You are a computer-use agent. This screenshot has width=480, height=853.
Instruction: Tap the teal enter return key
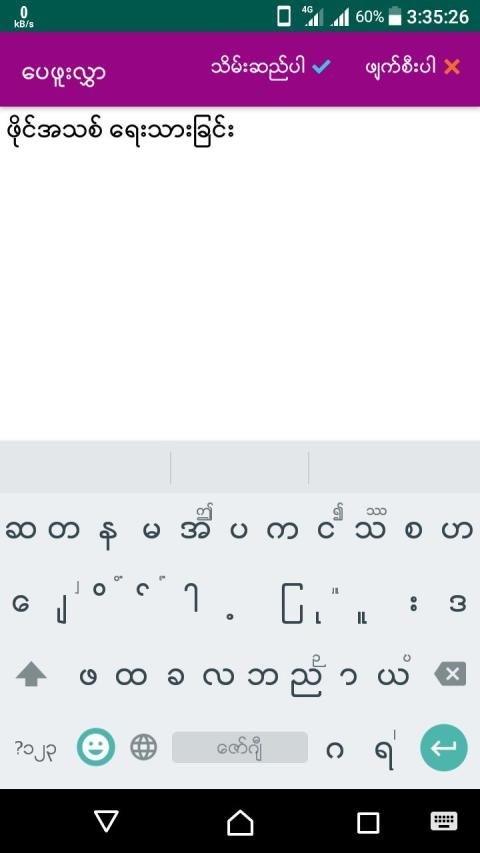(444, 747)
